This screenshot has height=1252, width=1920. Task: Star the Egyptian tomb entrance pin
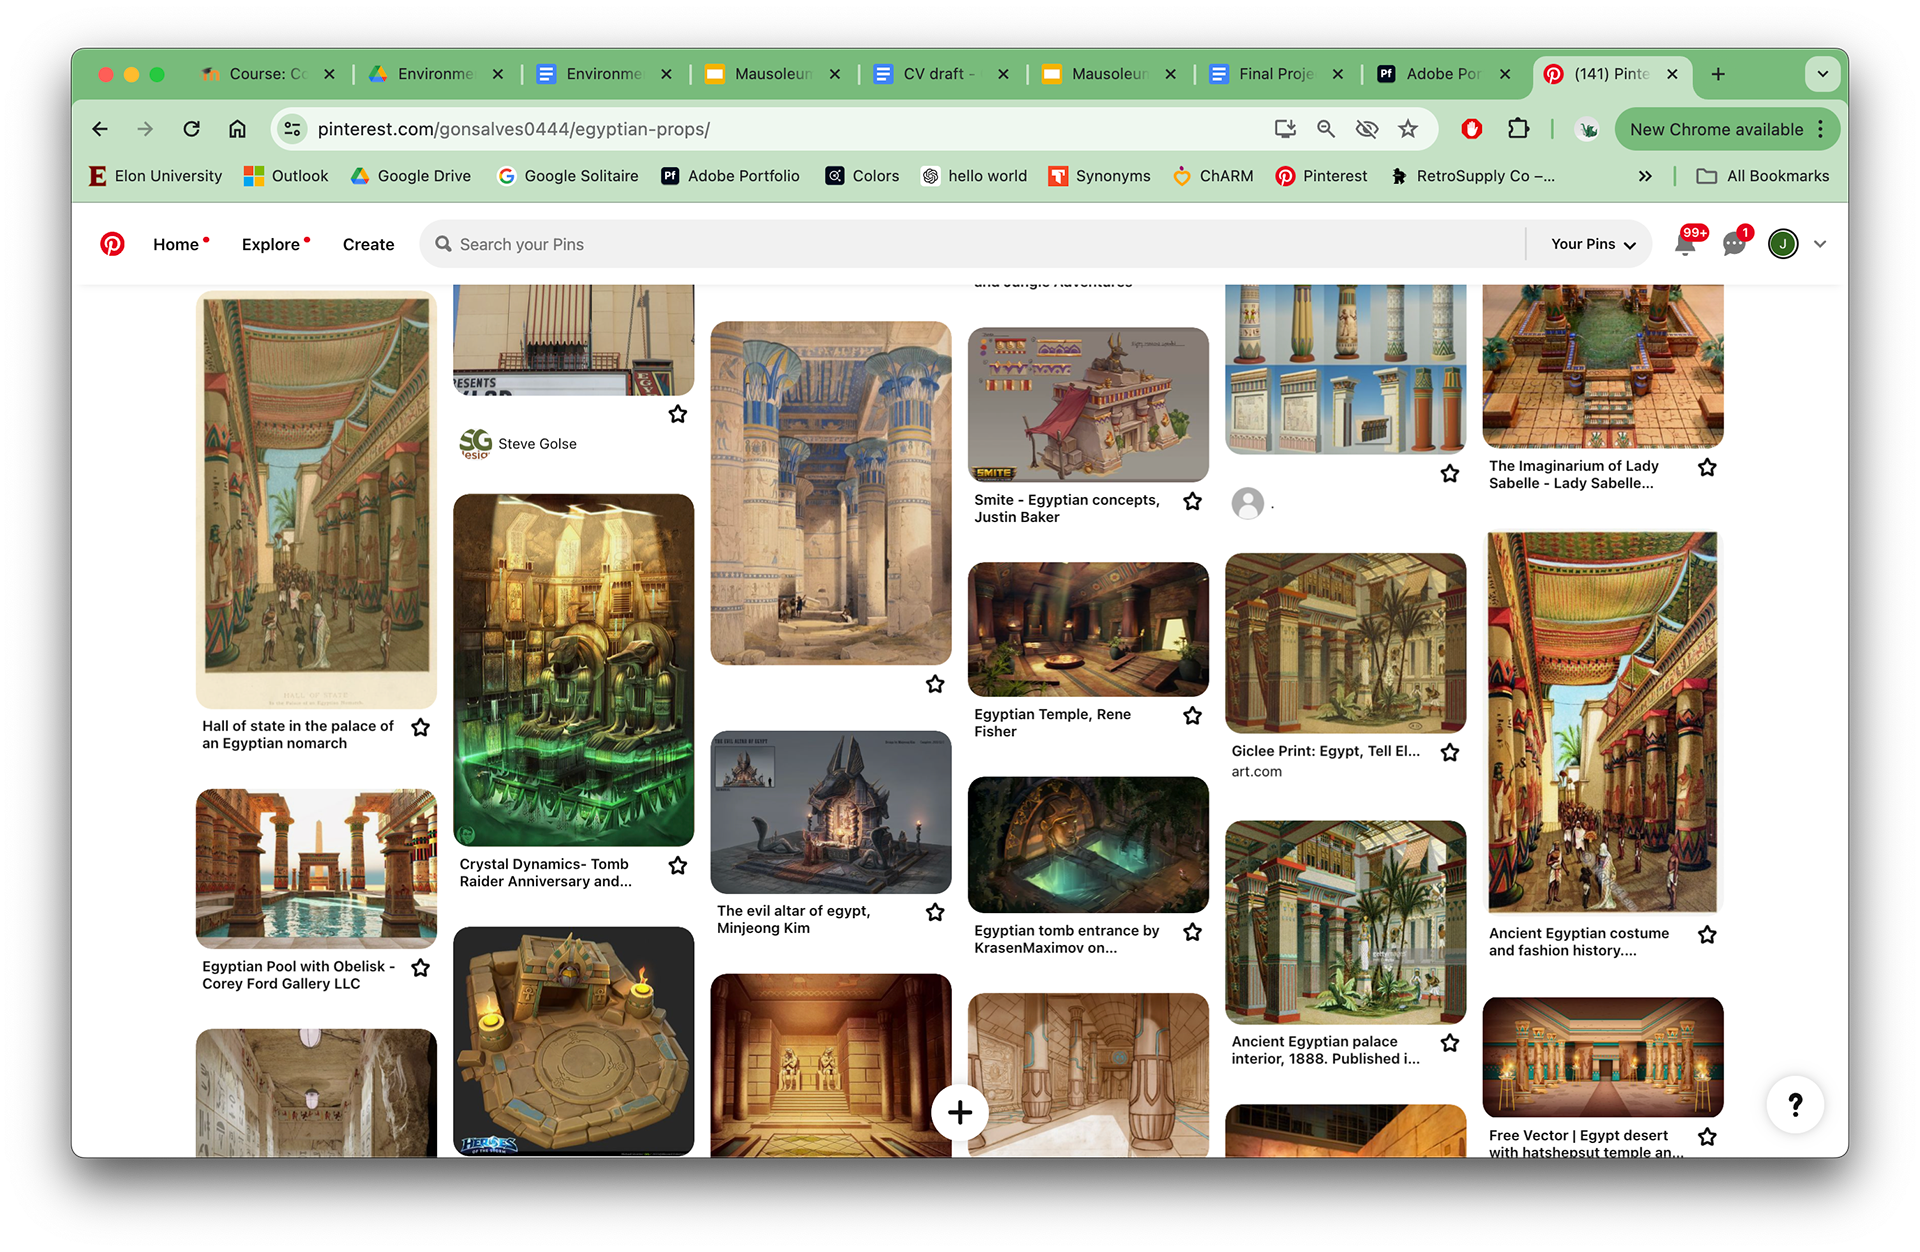1193,932
